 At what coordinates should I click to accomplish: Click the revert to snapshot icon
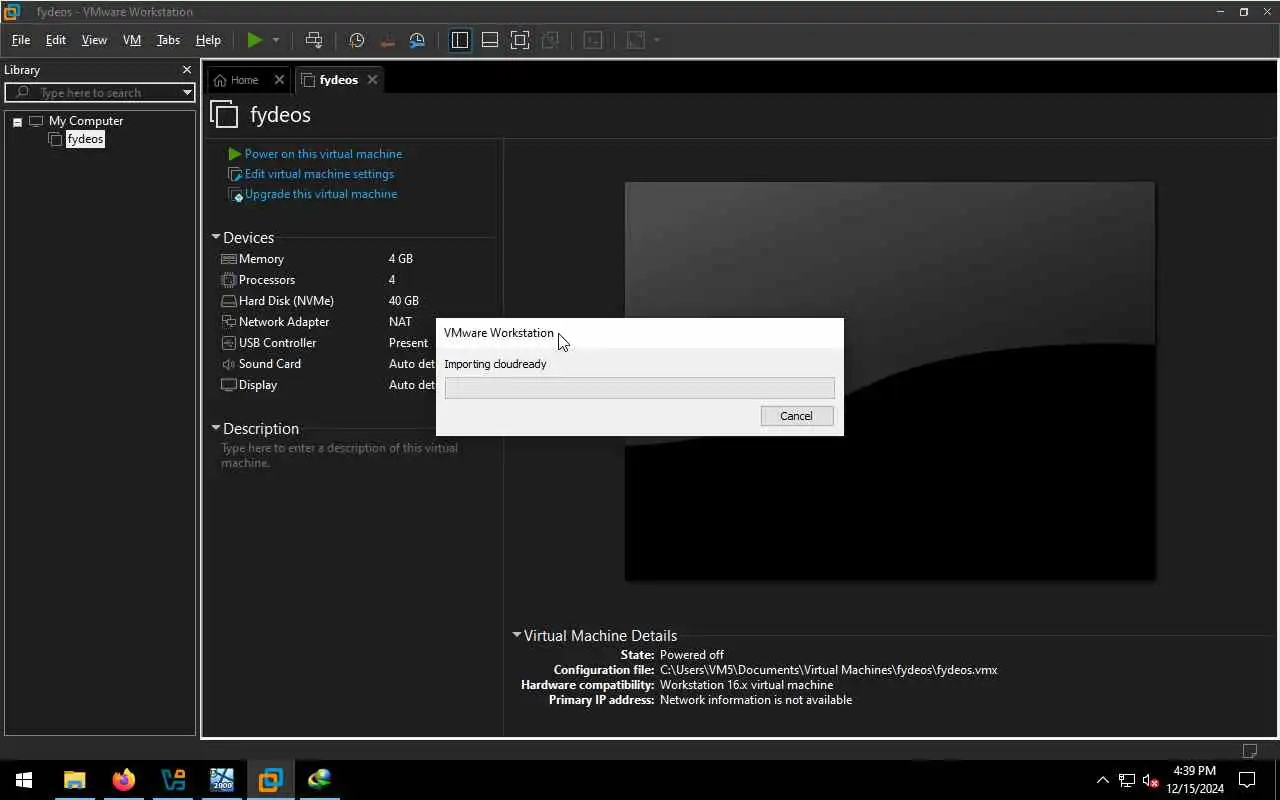(x=387, y=40)
